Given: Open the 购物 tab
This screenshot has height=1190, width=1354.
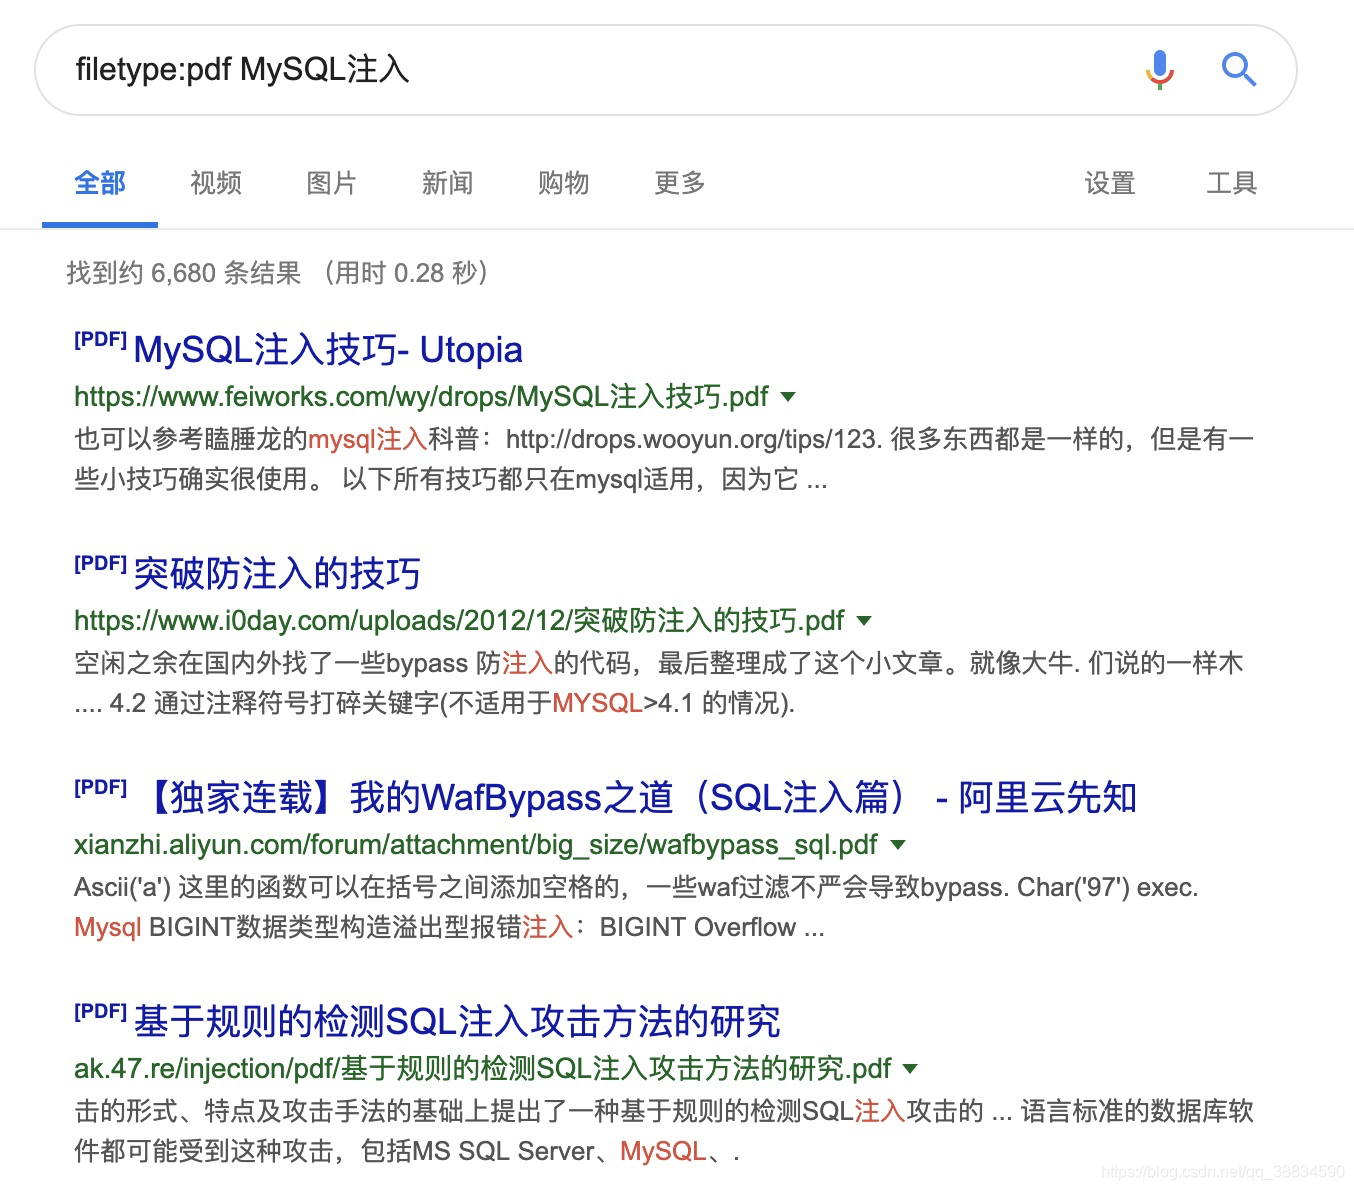Looking at the screenshot, I should 563,183.
